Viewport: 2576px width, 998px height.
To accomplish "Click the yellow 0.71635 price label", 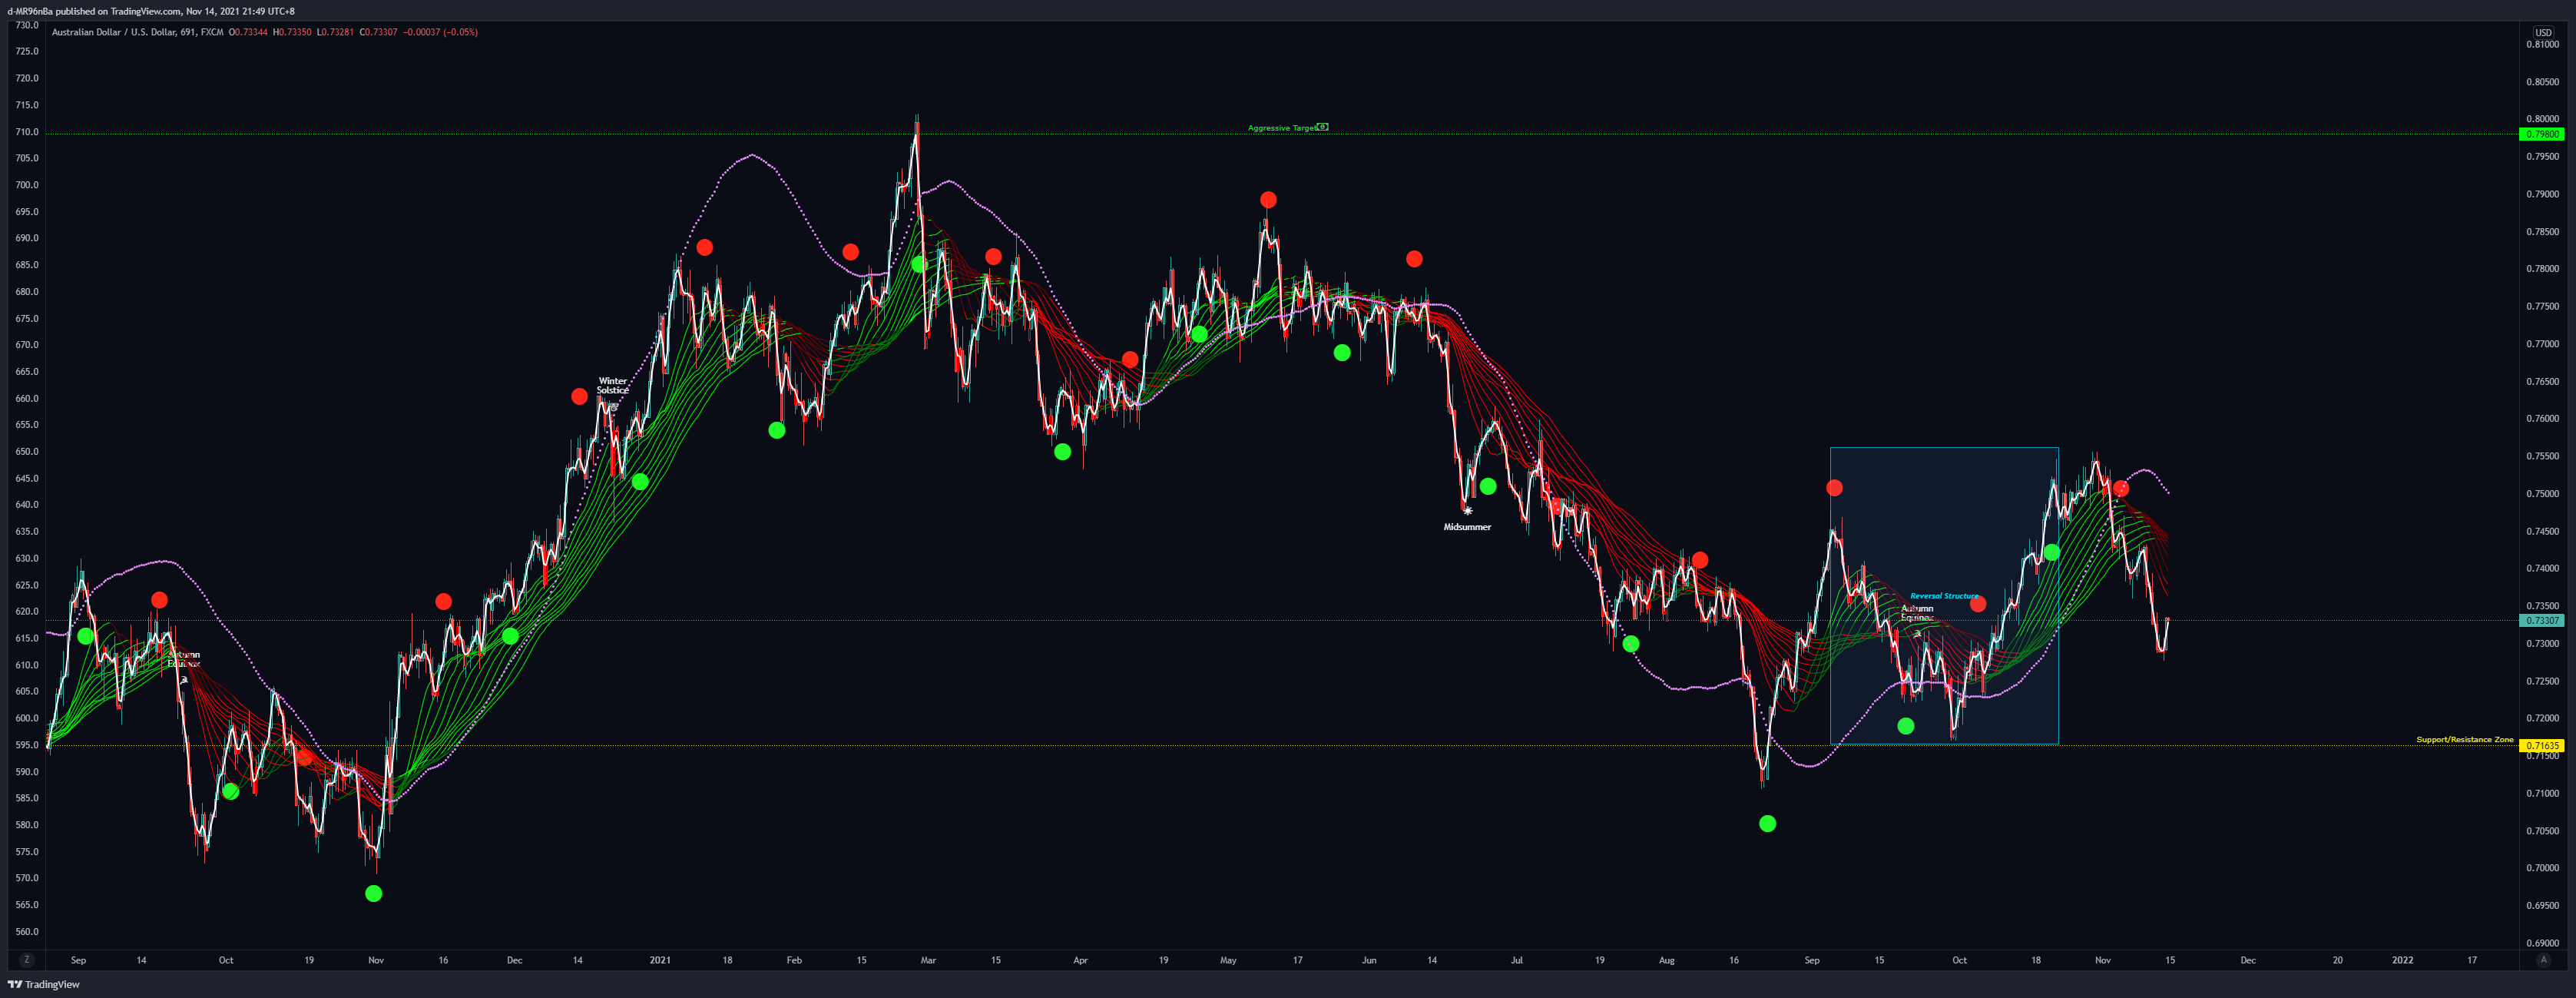I will (x=2541, y=745).
